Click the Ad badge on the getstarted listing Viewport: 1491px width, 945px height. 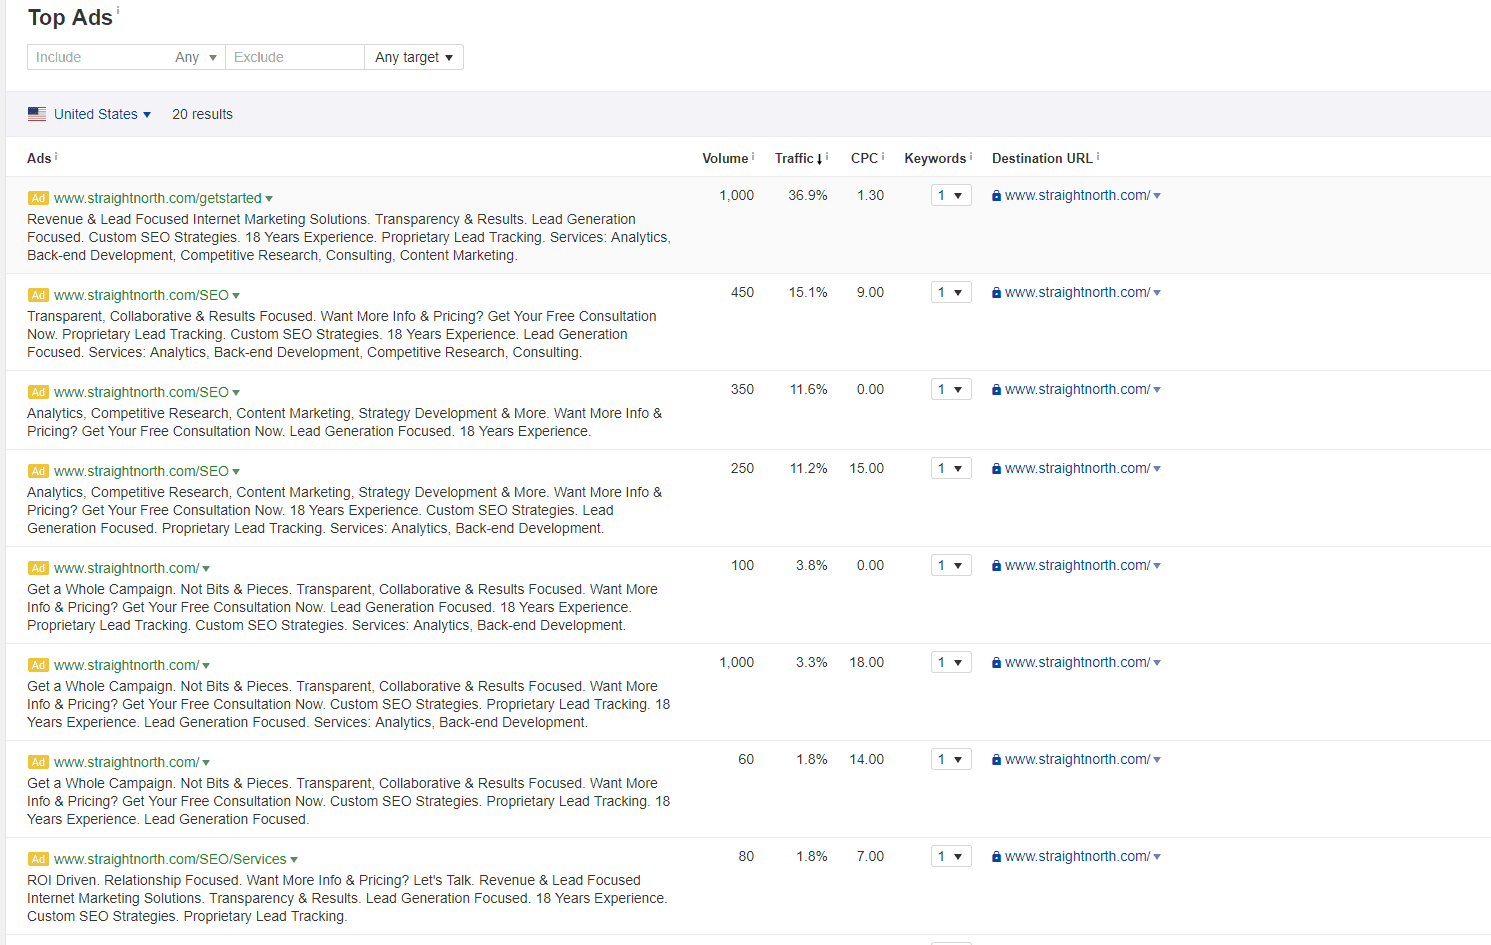click(38, 198)
